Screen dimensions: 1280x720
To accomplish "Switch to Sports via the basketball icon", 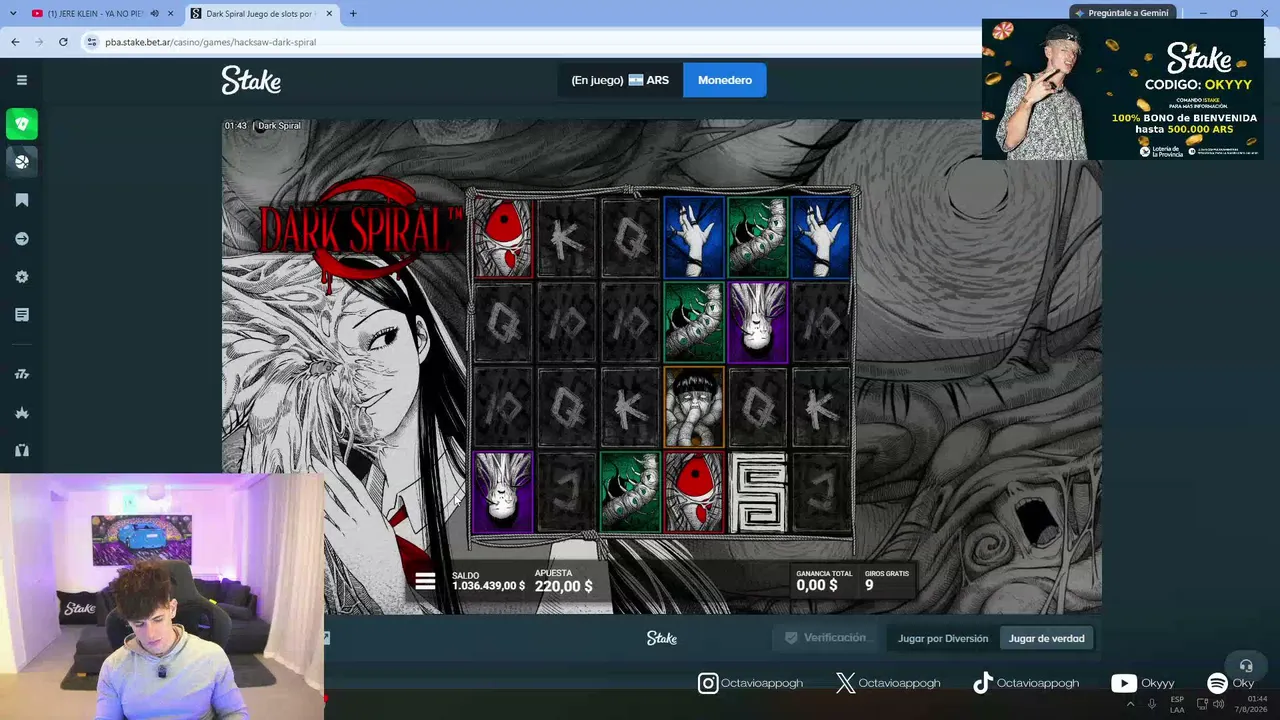I will [22, 162].
